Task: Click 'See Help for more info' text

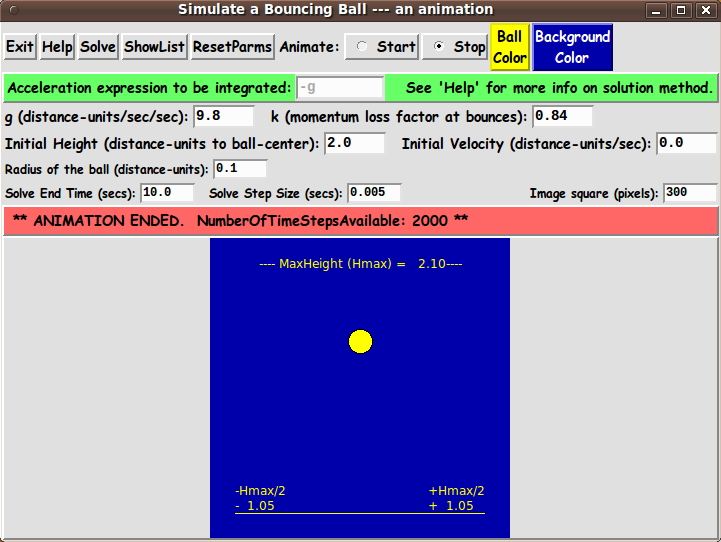Action: click(x=559, y=87)
